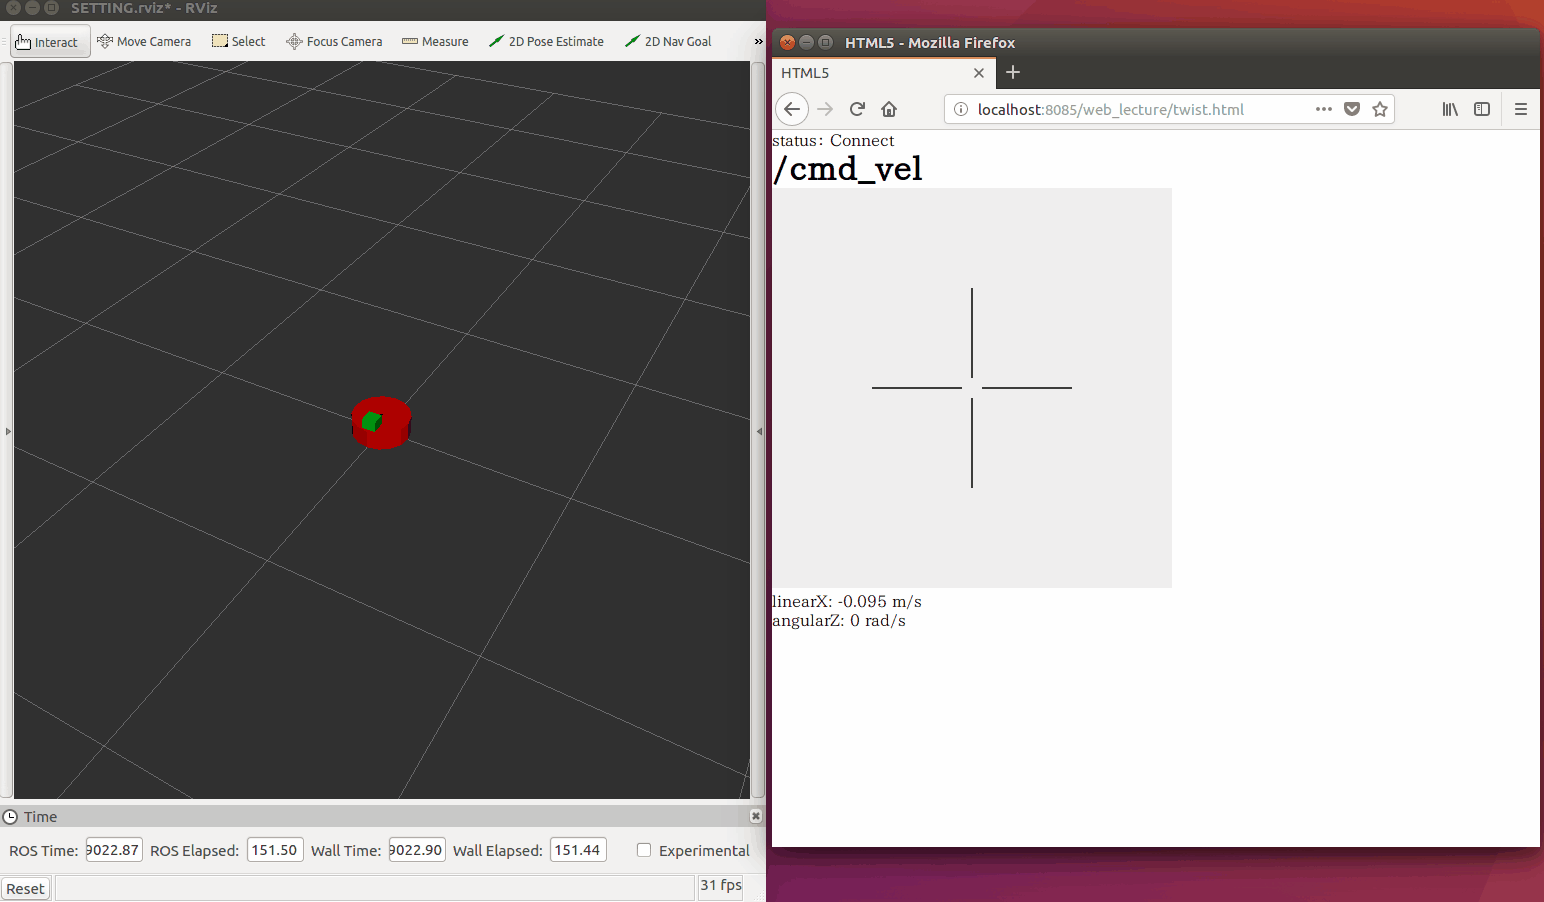Screen dimensions: 1544x902
Task: Click the red robot model in the 3D view
Action: (381, 423)
